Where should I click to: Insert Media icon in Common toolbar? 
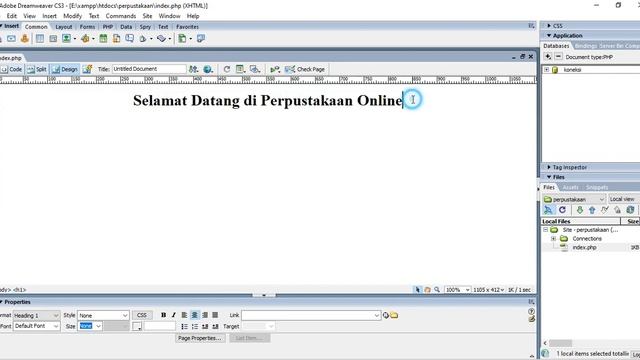(x=85, y=39)
